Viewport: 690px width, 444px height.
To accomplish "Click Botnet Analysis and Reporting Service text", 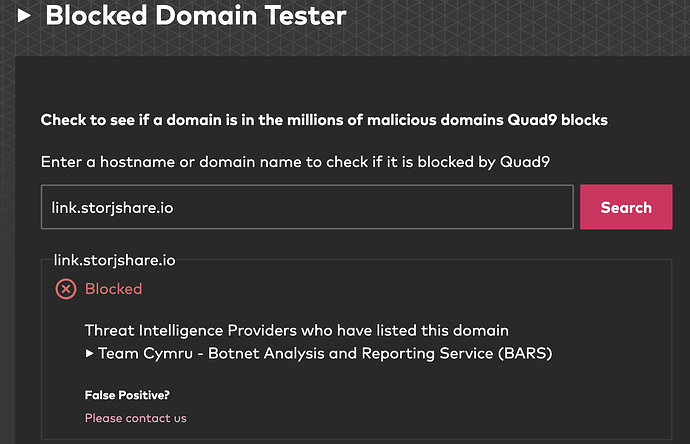I will tap(351, 353).
